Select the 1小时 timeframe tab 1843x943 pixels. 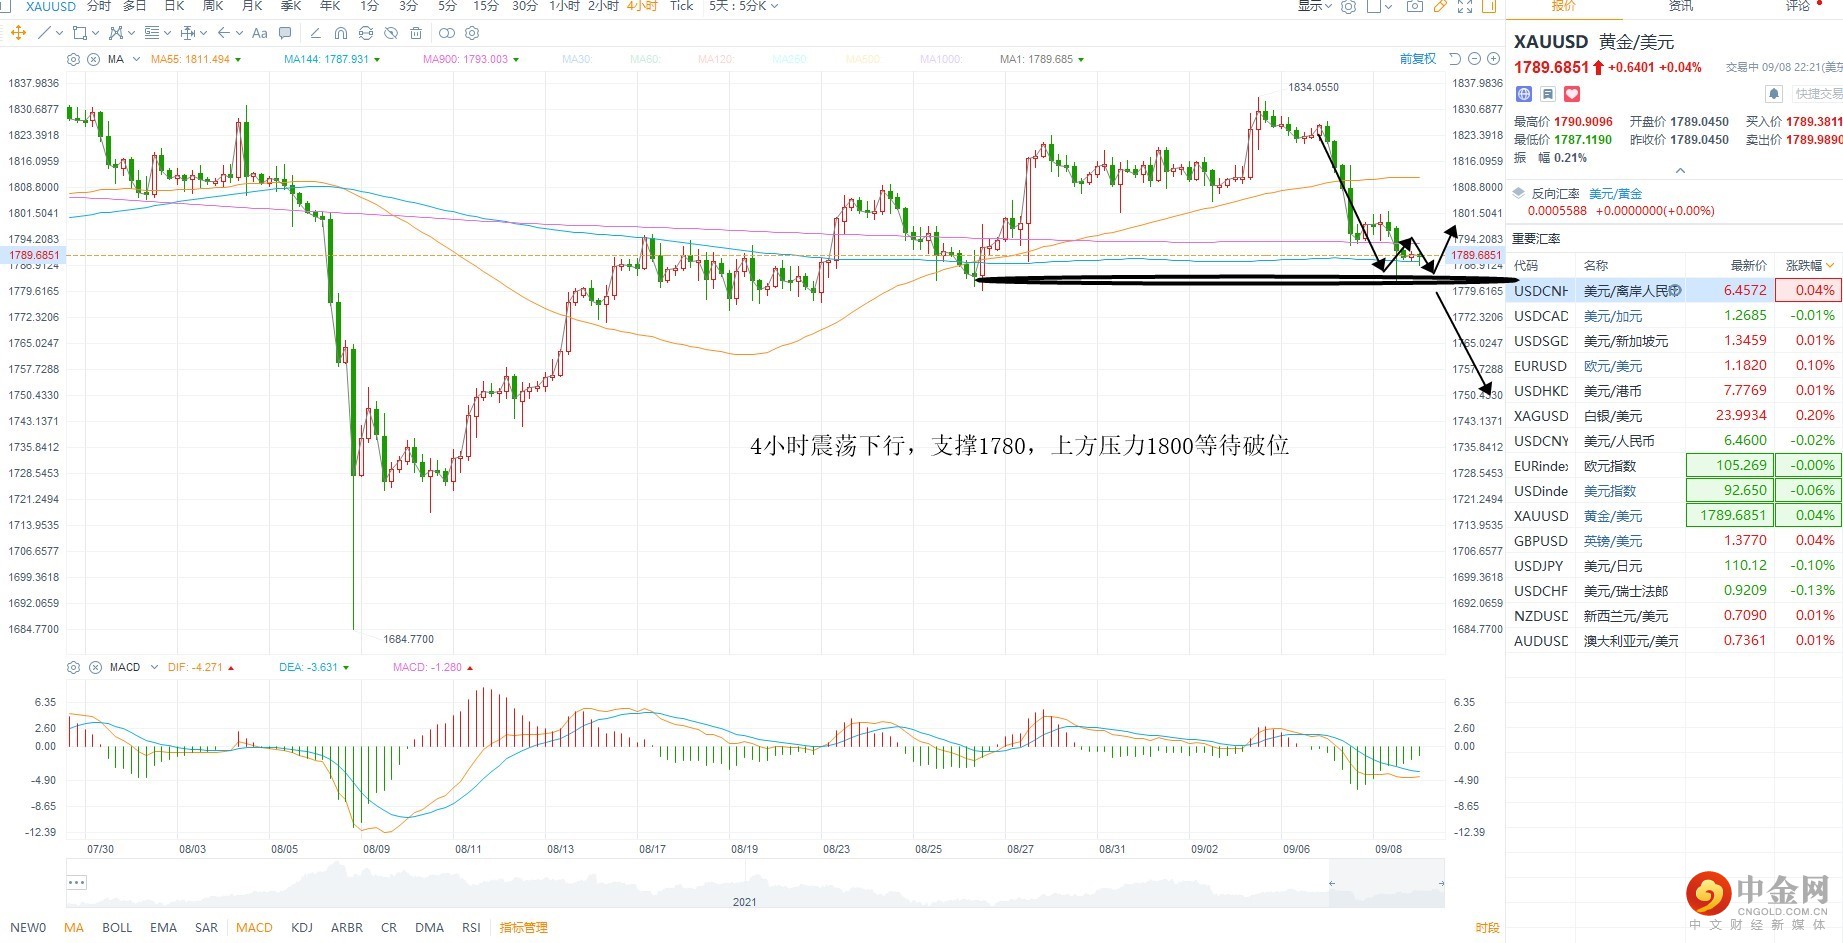pos(564,6)
